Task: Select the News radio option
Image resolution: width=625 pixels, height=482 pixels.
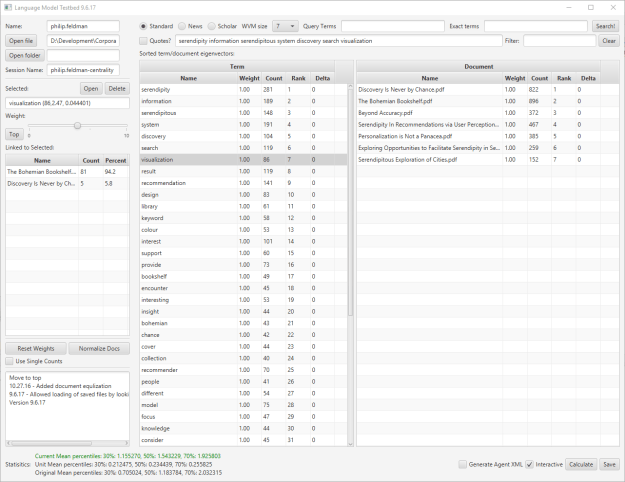Action: point(181,25)
